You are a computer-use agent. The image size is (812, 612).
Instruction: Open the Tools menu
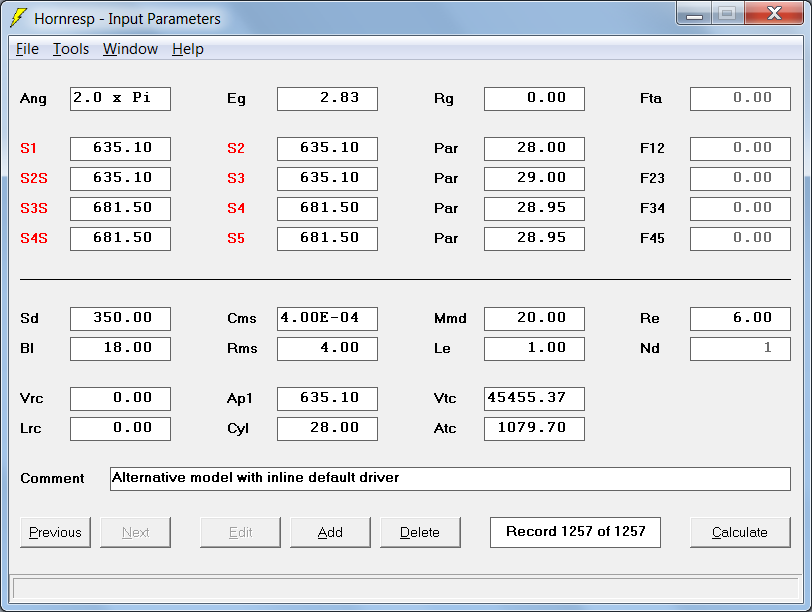pos(71,49)
